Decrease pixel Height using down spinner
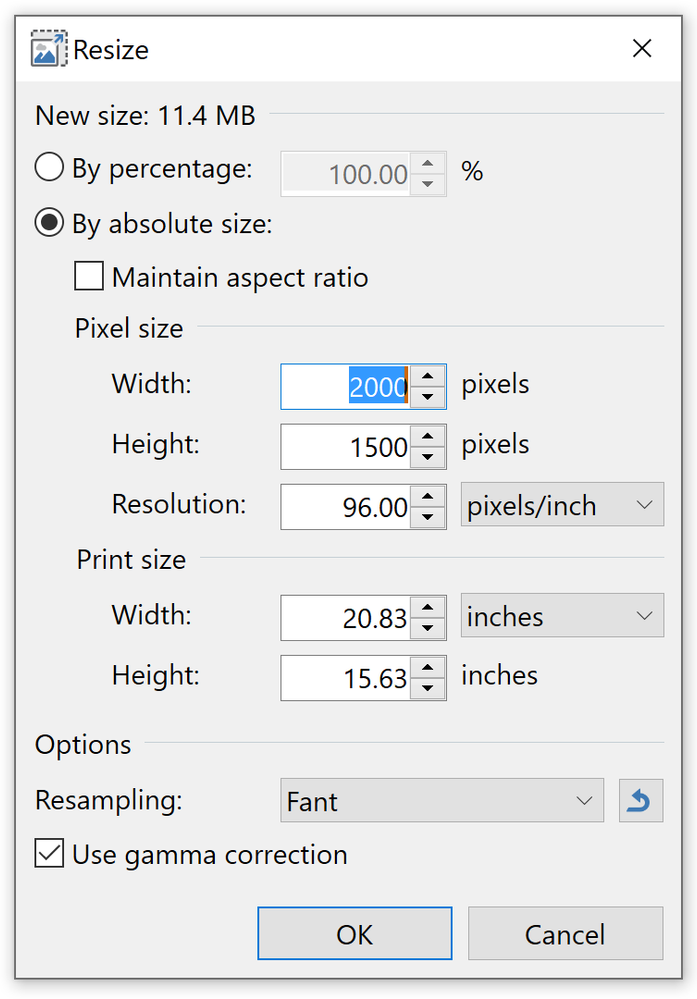Screen dimensions: 697x999 pos(428,457)
